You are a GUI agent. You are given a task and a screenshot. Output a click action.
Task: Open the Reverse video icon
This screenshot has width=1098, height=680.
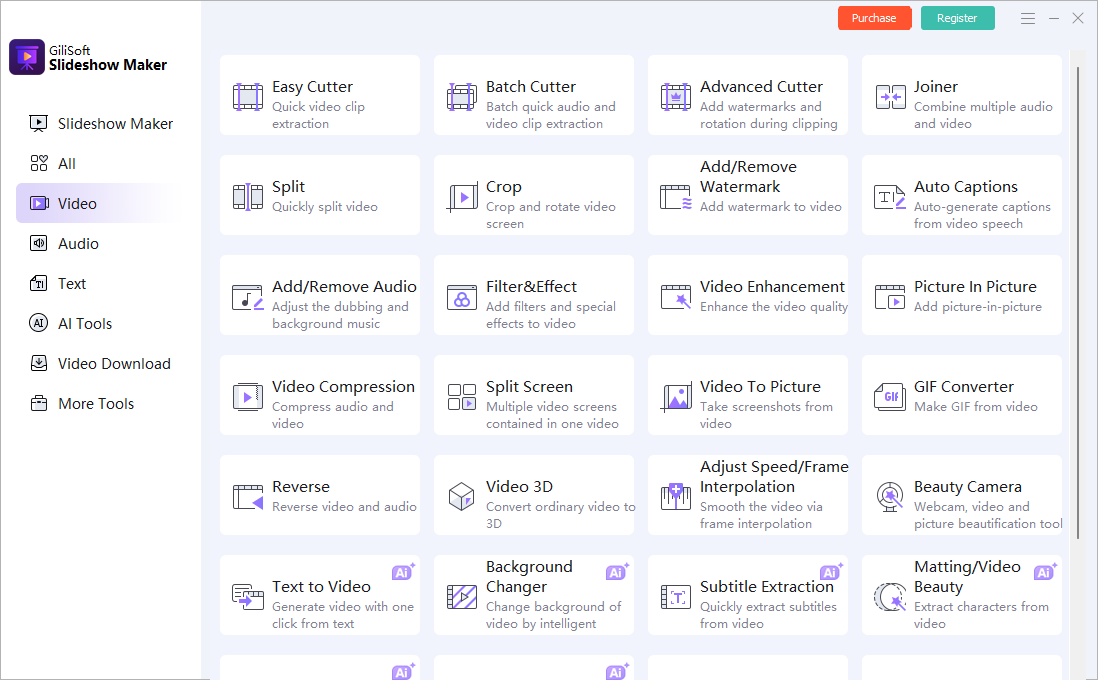[248, 497]
